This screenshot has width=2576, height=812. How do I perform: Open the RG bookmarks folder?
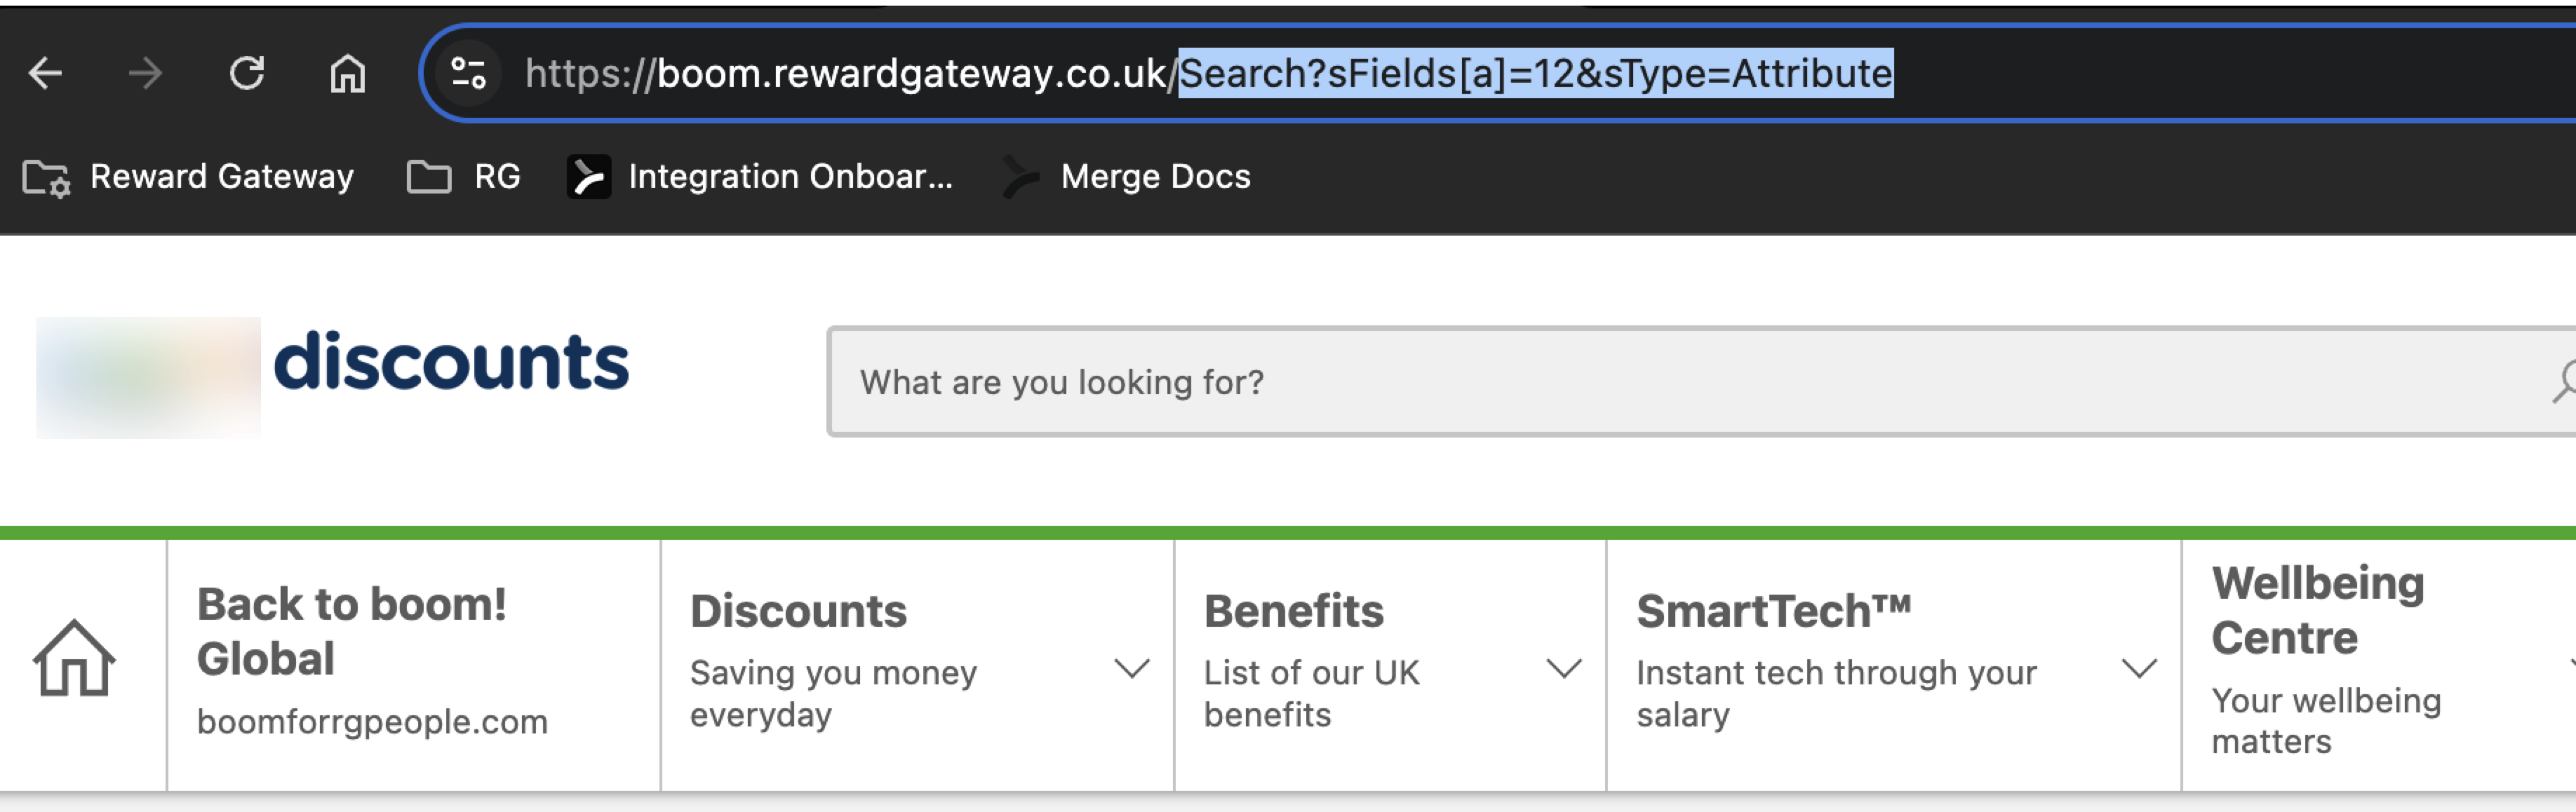pos(464,177)
